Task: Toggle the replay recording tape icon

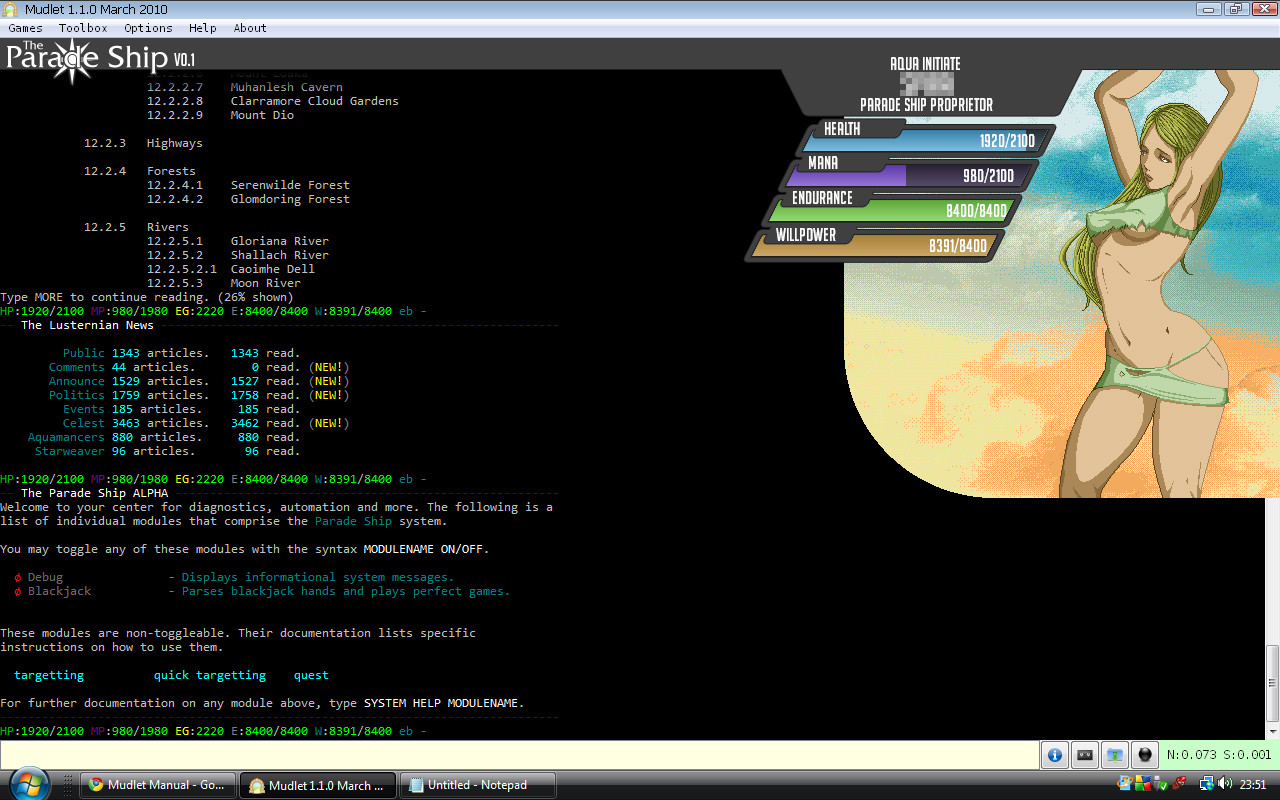Action: click(x=1084, y=755)
